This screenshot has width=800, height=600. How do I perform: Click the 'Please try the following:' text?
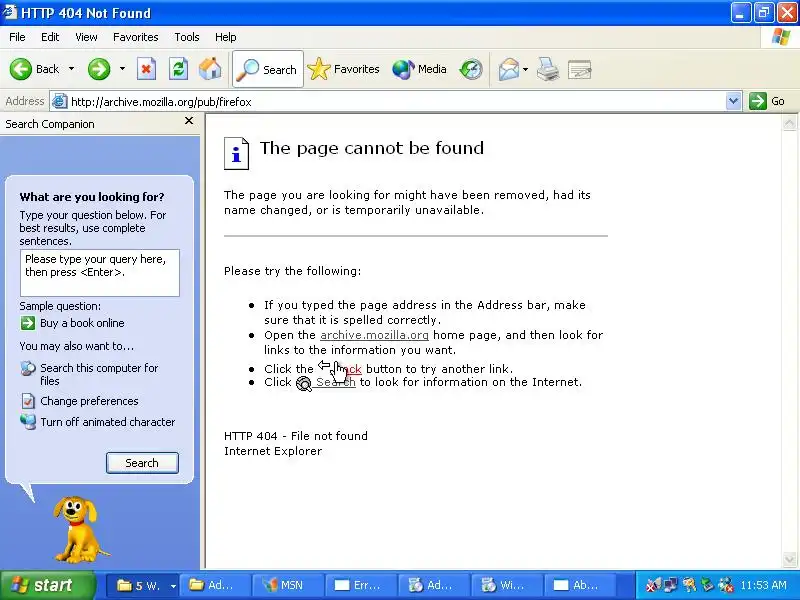(292, 271)
